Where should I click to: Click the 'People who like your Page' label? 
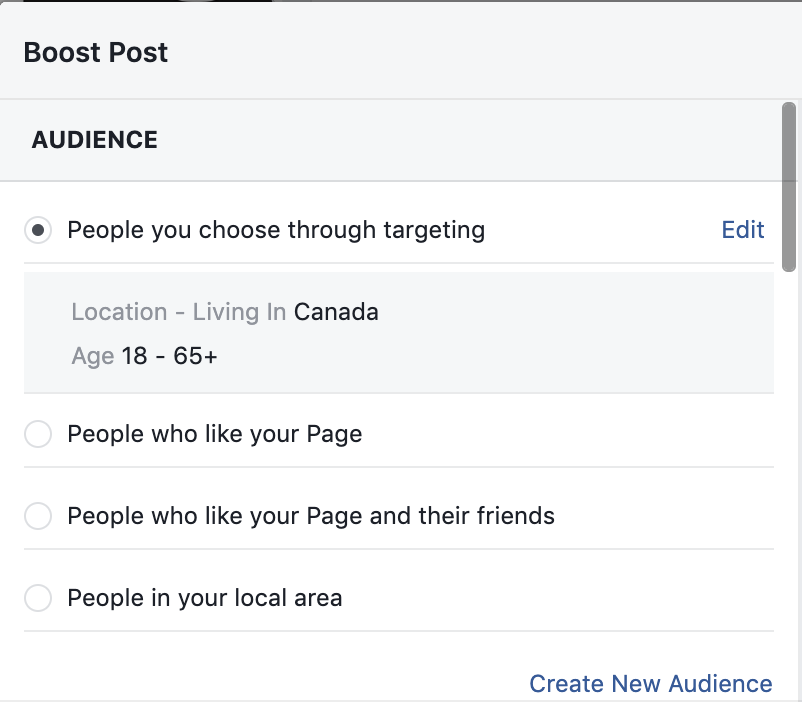[214, 434]
